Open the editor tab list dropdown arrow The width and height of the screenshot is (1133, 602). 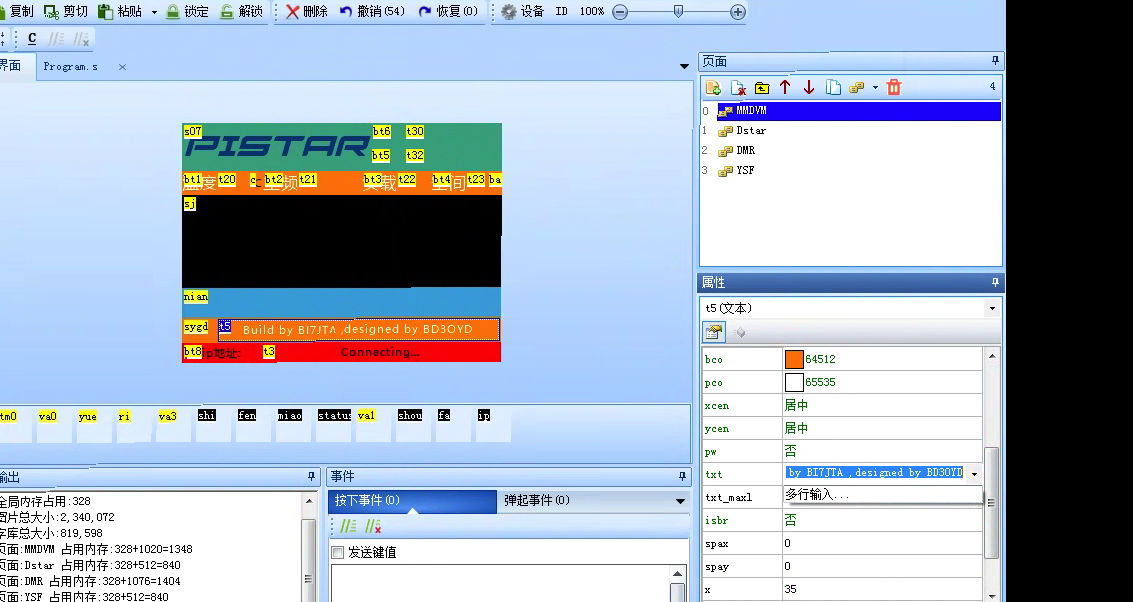coord(684,66)
